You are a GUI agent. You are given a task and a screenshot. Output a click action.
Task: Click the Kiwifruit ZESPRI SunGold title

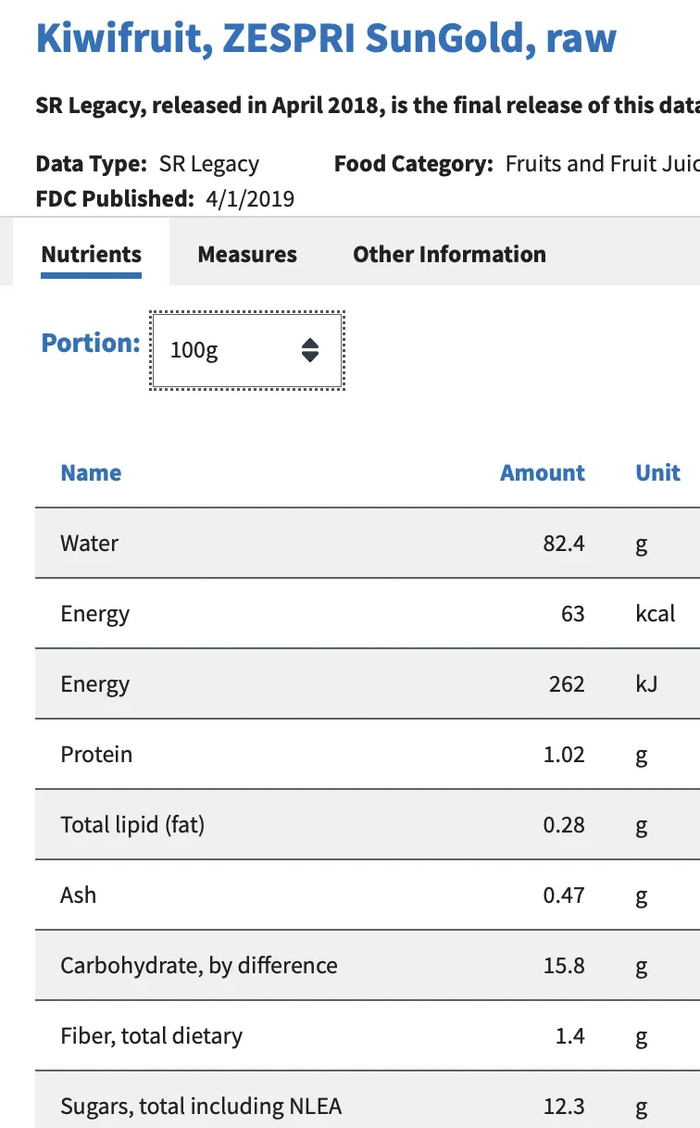[x=326, y=38]
